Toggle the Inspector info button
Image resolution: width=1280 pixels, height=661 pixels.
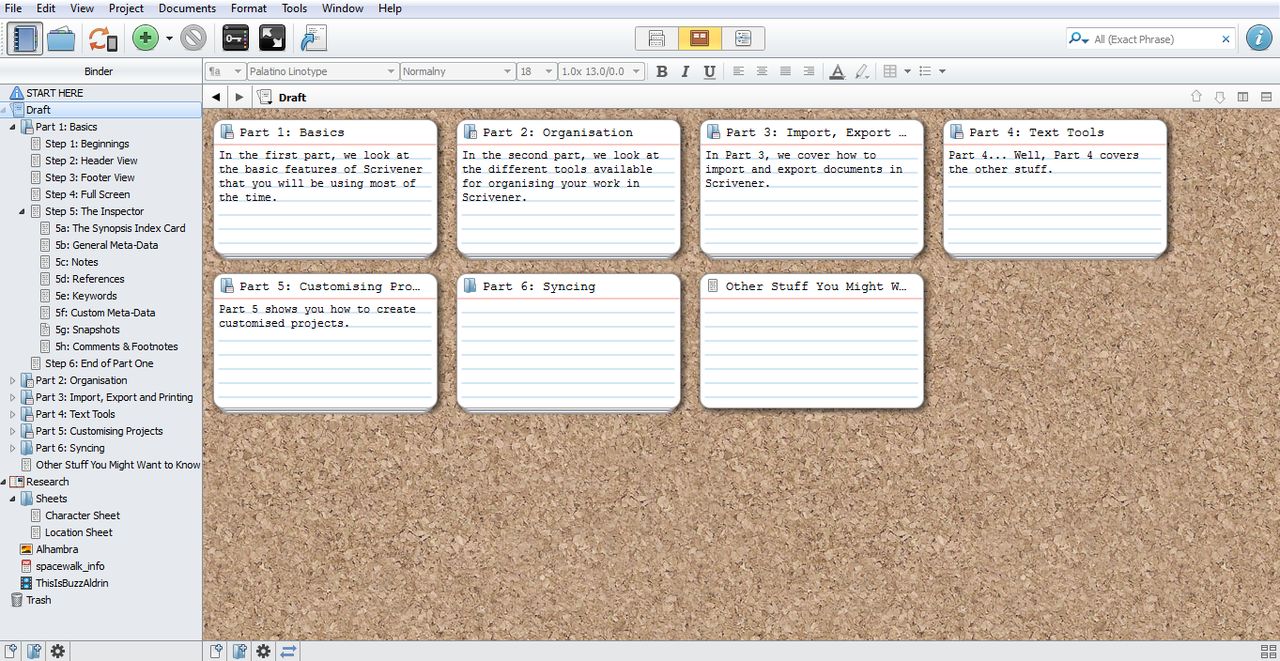[x=1258, y=39]
